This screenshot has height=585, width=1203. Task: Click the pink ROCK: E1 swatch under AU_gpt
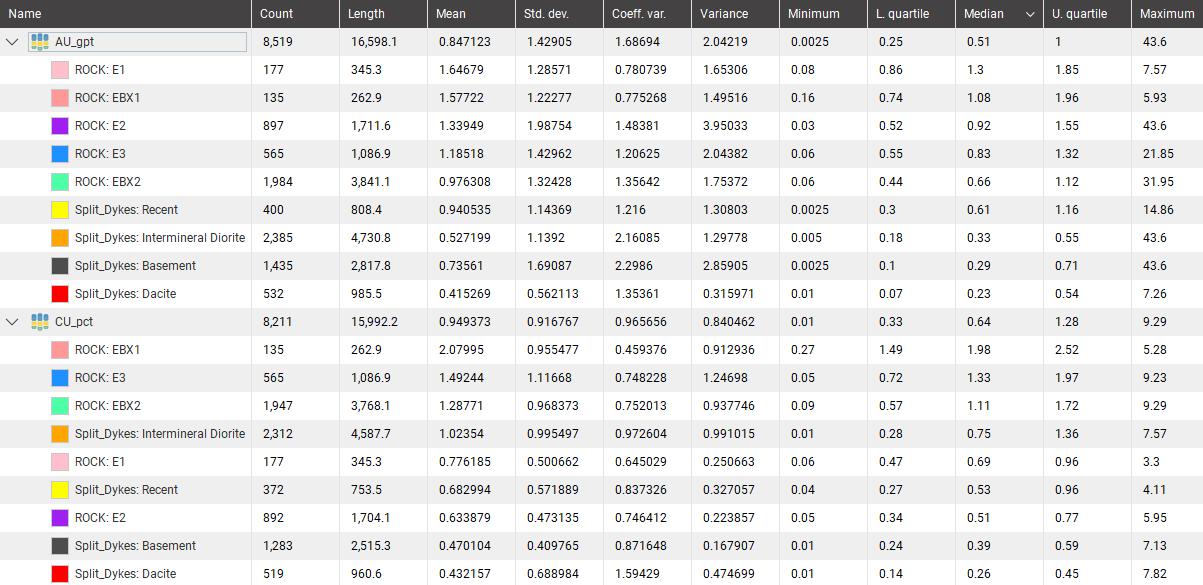(58, 70)
